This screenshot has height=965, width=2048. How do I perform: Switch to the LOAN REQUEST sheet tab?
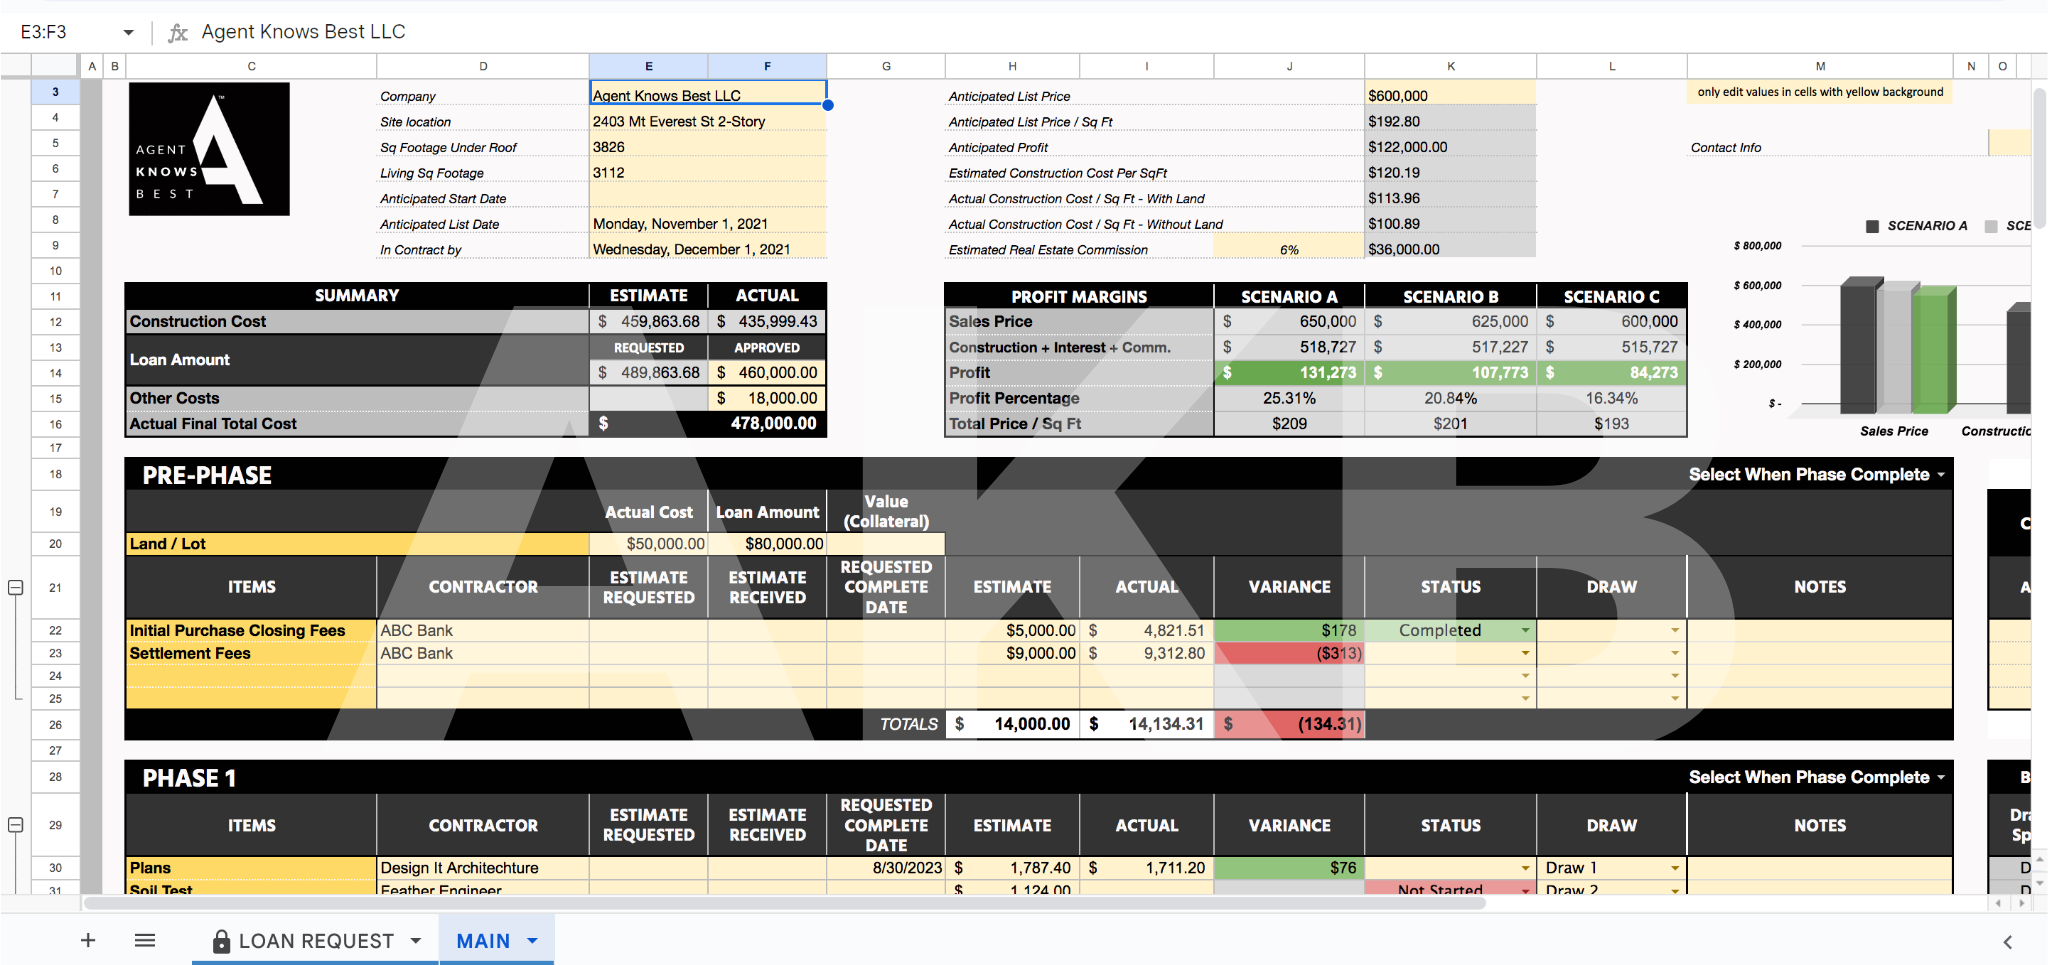pyautogui.click(x=316, y=941)
